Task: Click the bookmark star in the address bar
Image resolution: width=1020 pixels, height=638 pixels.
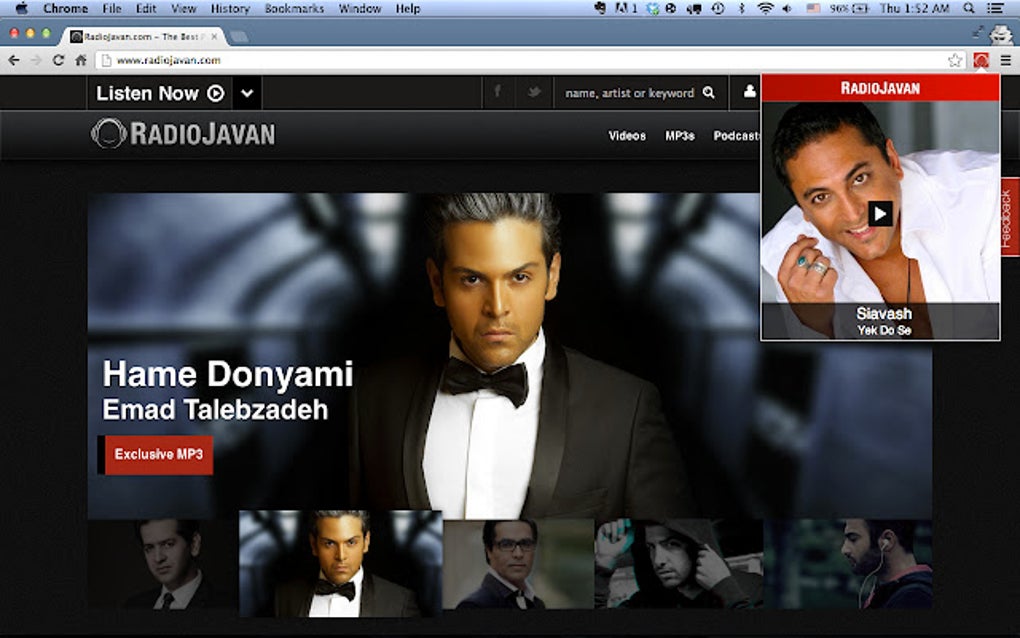Action: click(953, 58)
